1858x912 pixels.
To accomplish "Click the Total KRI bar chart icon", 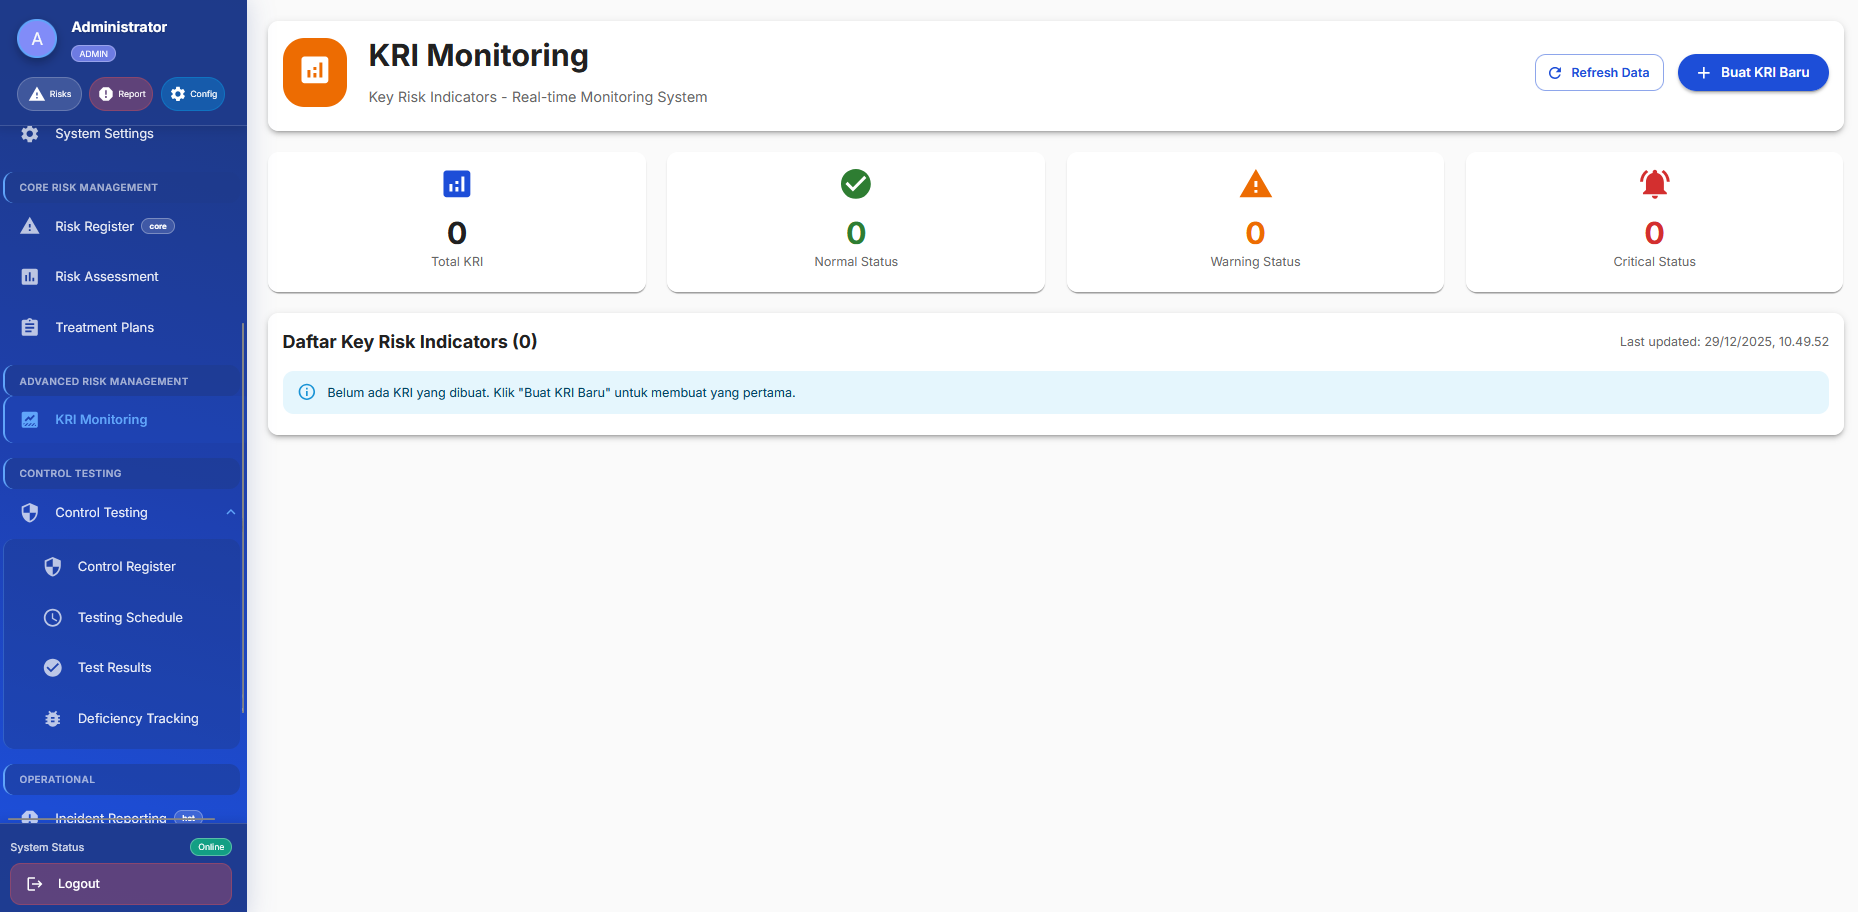I will [457, 184].
